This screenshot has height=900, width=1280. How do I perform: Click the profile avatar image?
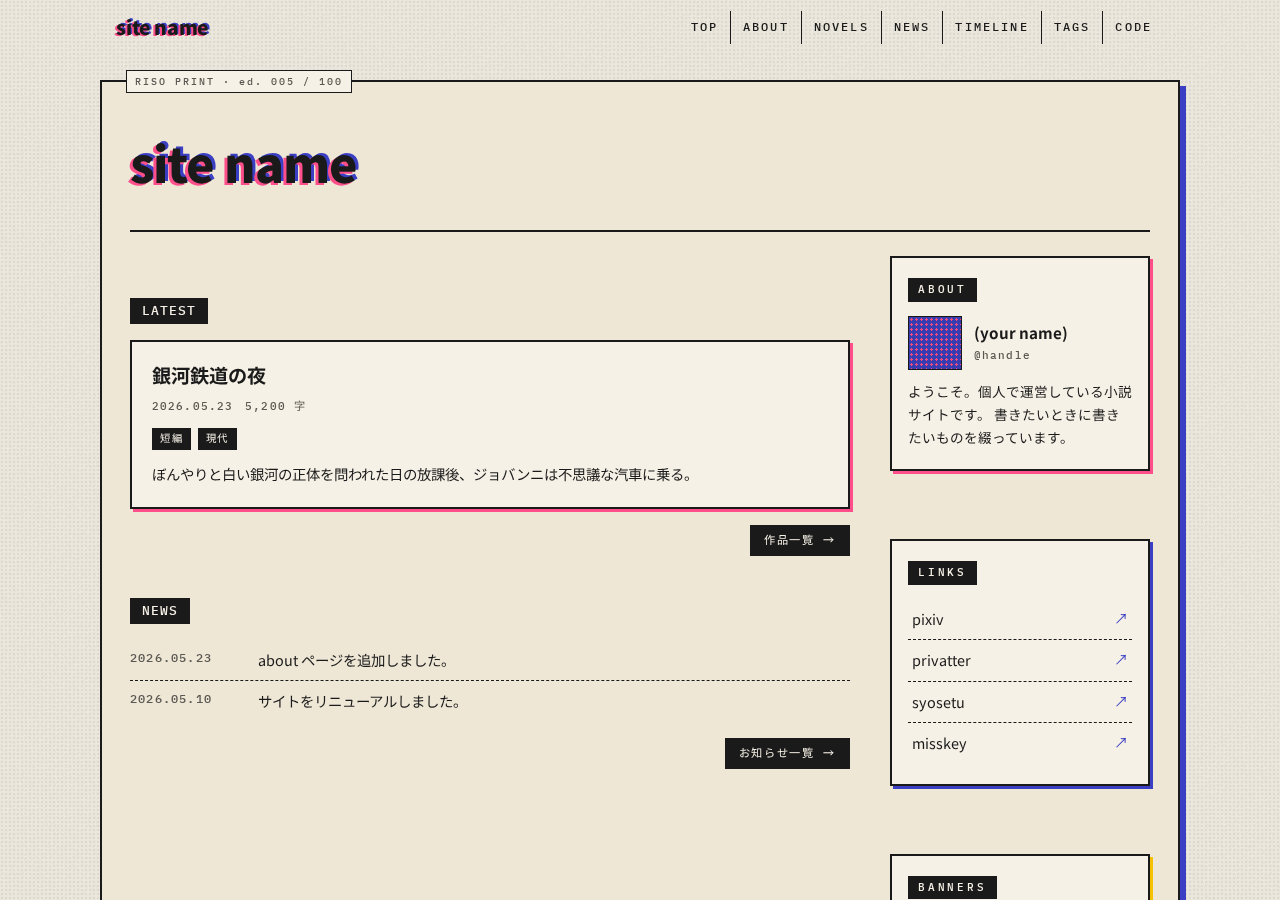(935, 343)
